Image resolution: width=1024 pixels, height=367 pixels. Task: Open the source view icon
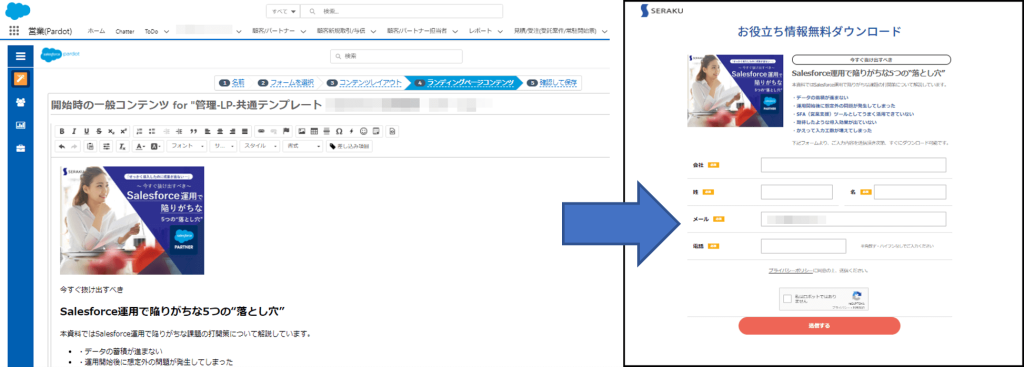[392, 131]
